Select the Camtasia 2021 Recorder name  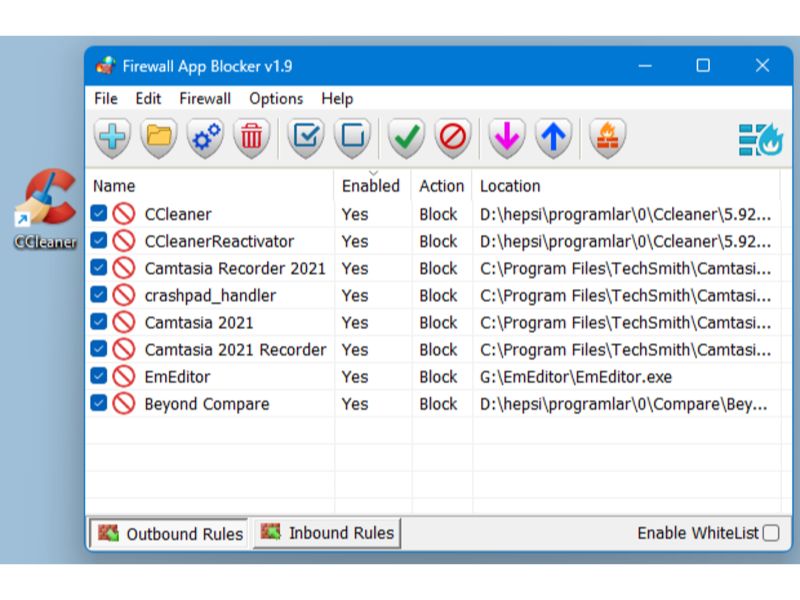coord(235,349)
